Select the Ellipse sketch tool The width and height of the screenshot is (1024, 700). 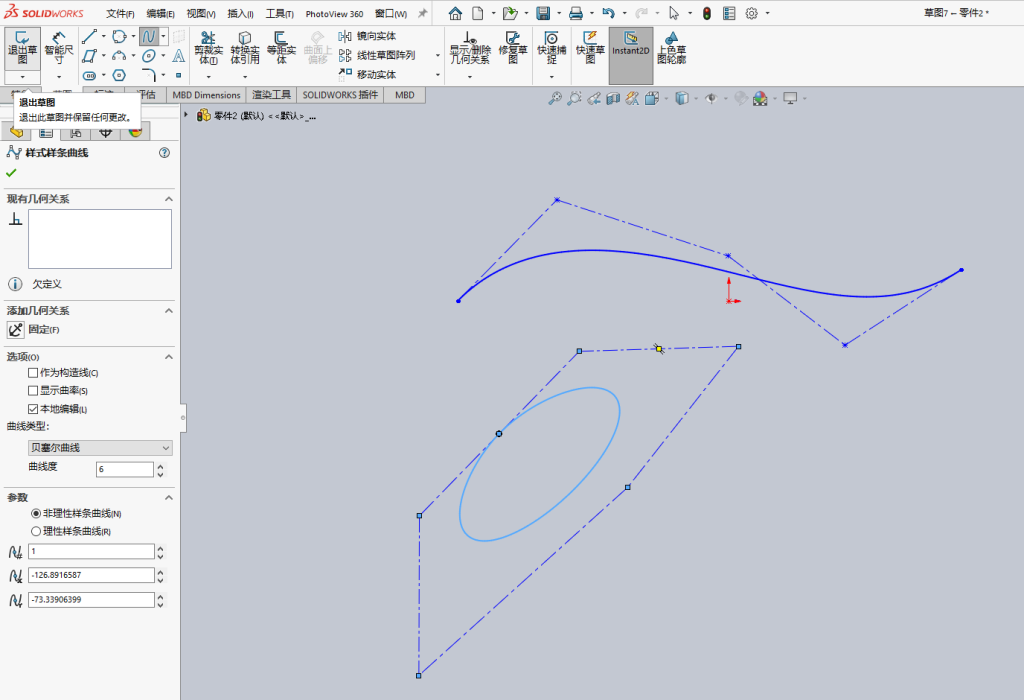(149, 56)
